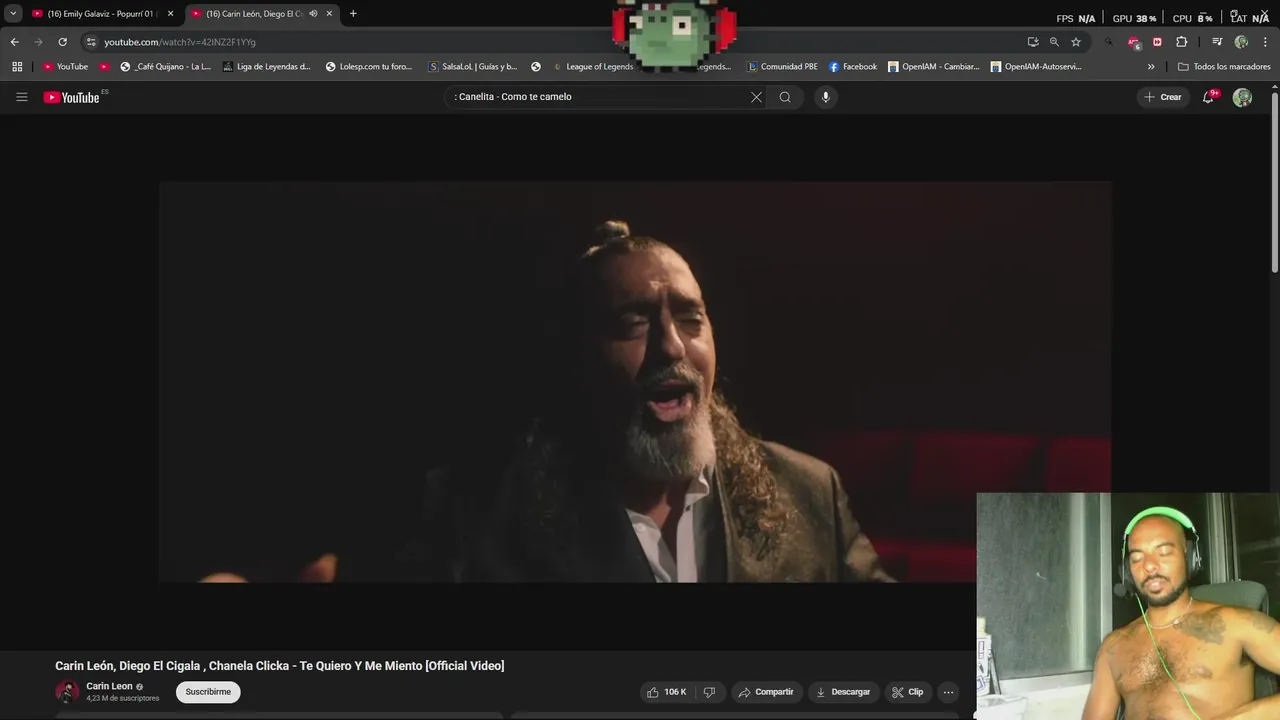Click the video title text
This screenshot has height=720, width=1280.
(x=279, y=666)
